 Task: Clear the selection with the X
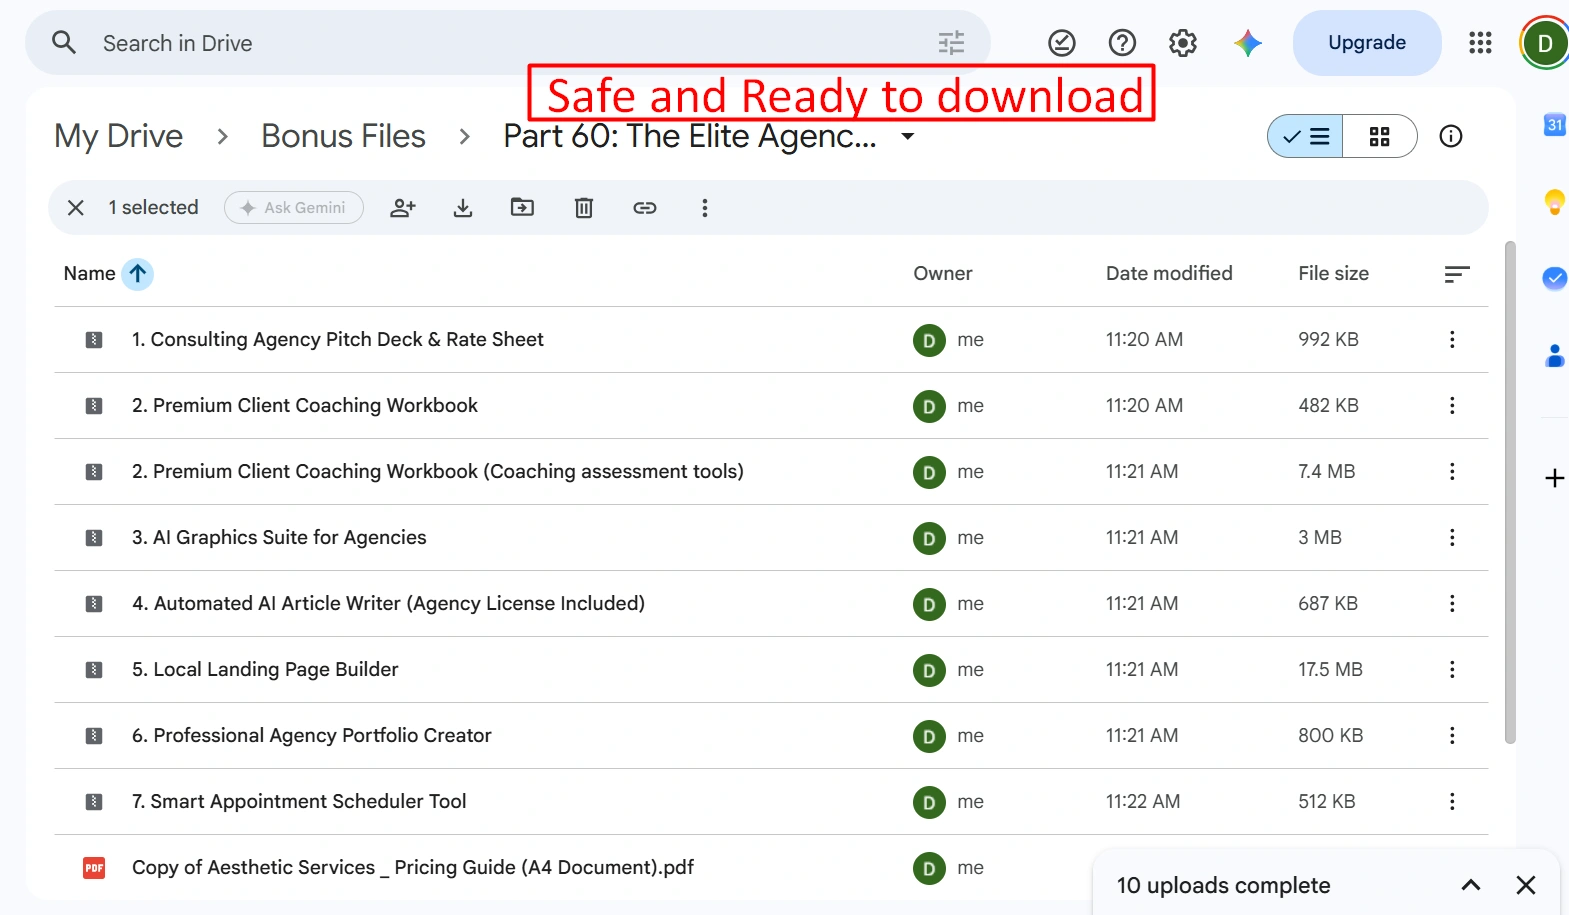tap(76, 208)
